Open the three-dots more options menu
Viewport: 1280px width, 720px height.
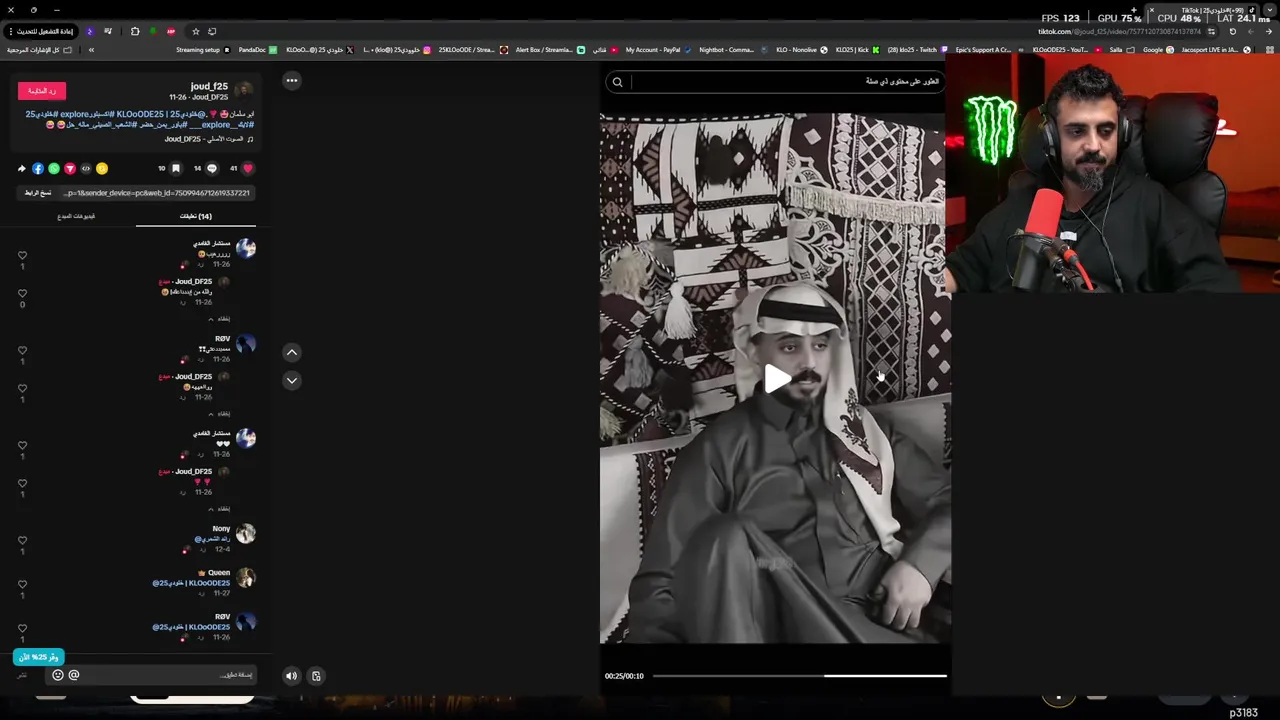coord(292,80)
